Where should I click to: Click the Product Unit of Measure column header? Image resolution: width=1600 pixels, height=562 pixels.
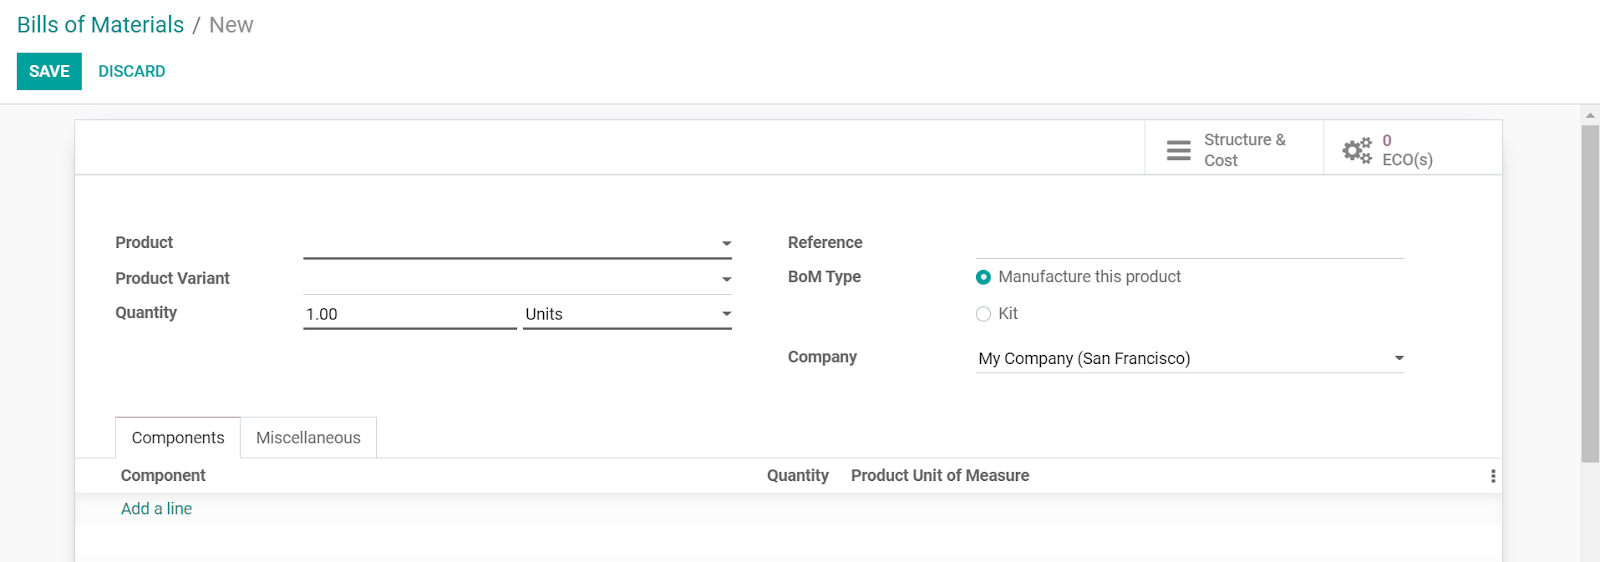tap(940, 476)
